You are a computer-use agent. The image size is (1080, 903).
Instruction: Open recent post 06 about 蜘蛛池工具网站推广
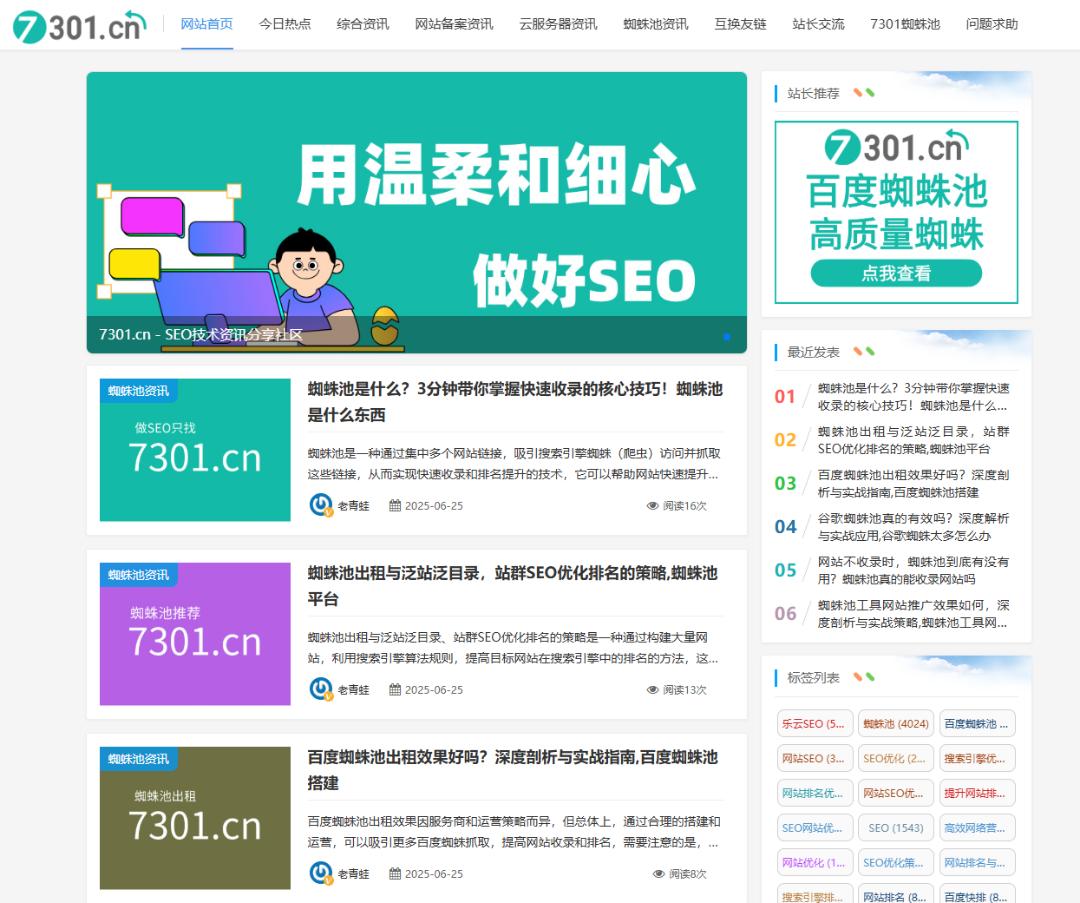pos(913,614)
